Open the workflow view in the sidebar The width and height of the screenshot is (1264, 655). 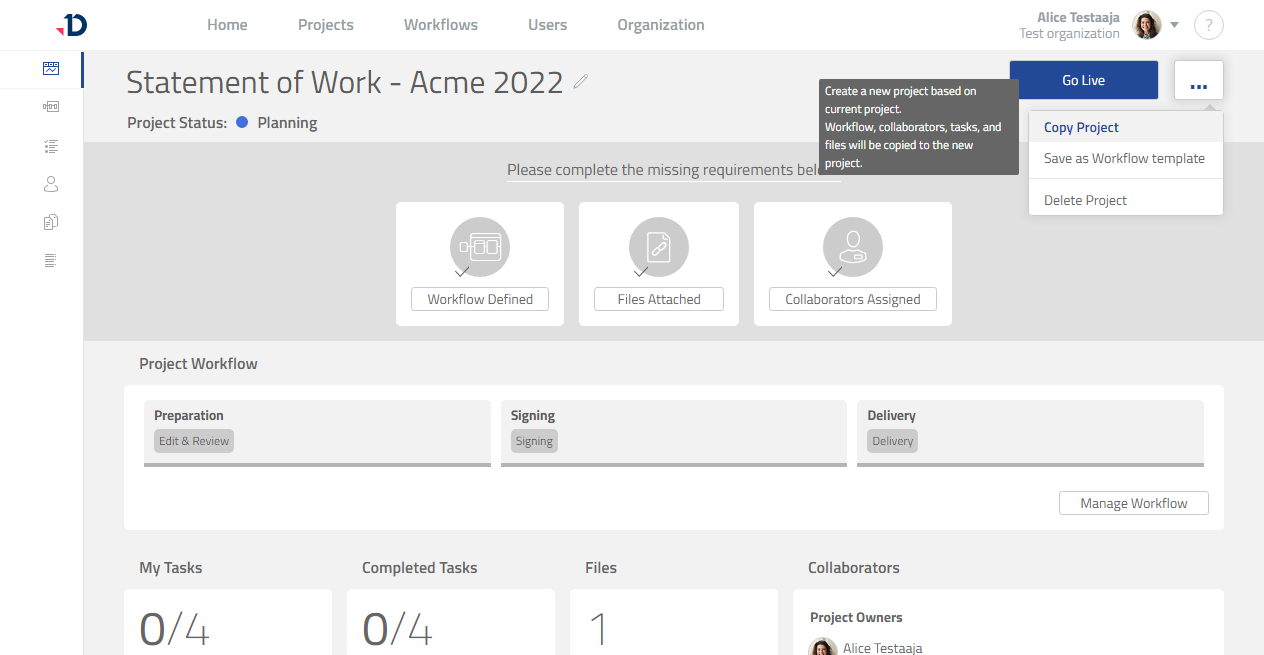[x=51, y=106]
